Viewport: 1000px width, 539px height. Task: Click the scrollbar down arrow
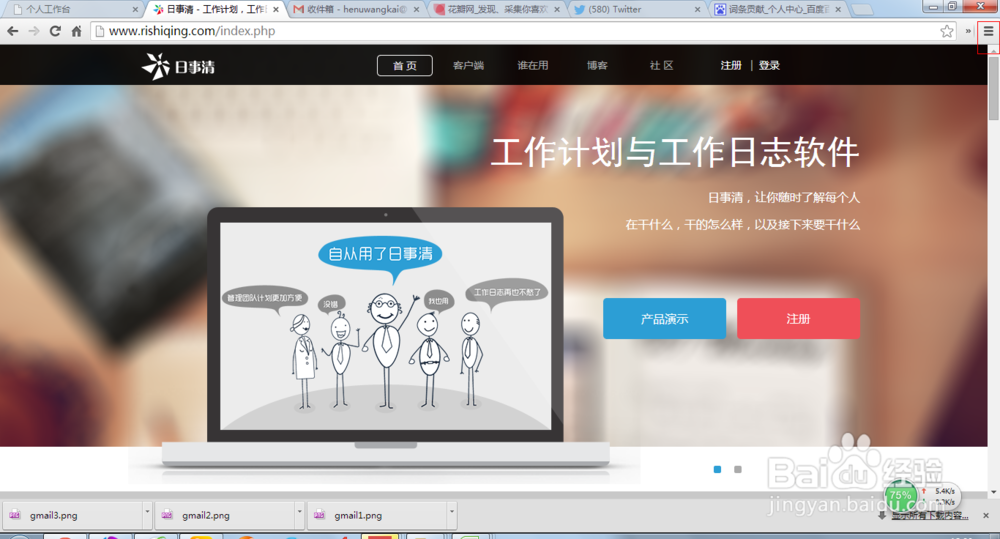994,492
